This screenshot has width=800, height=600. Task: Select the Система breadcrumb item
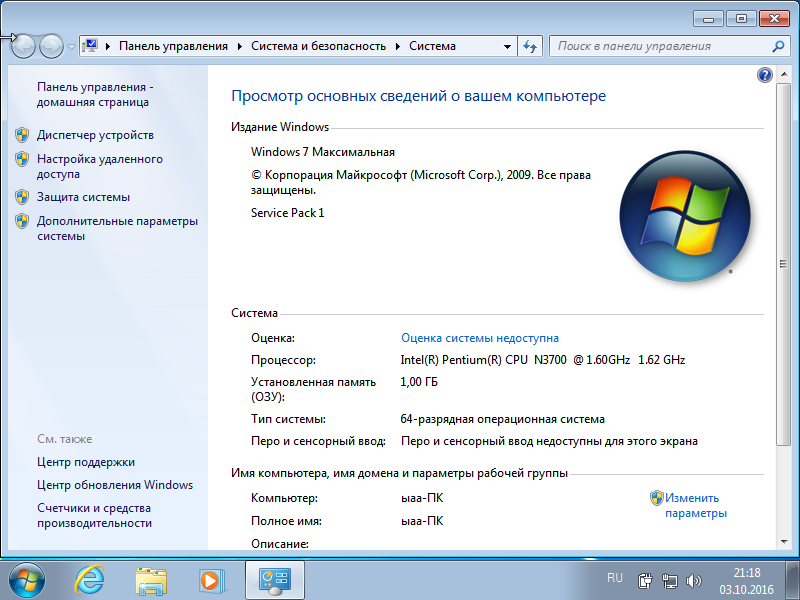pos(432,46)
